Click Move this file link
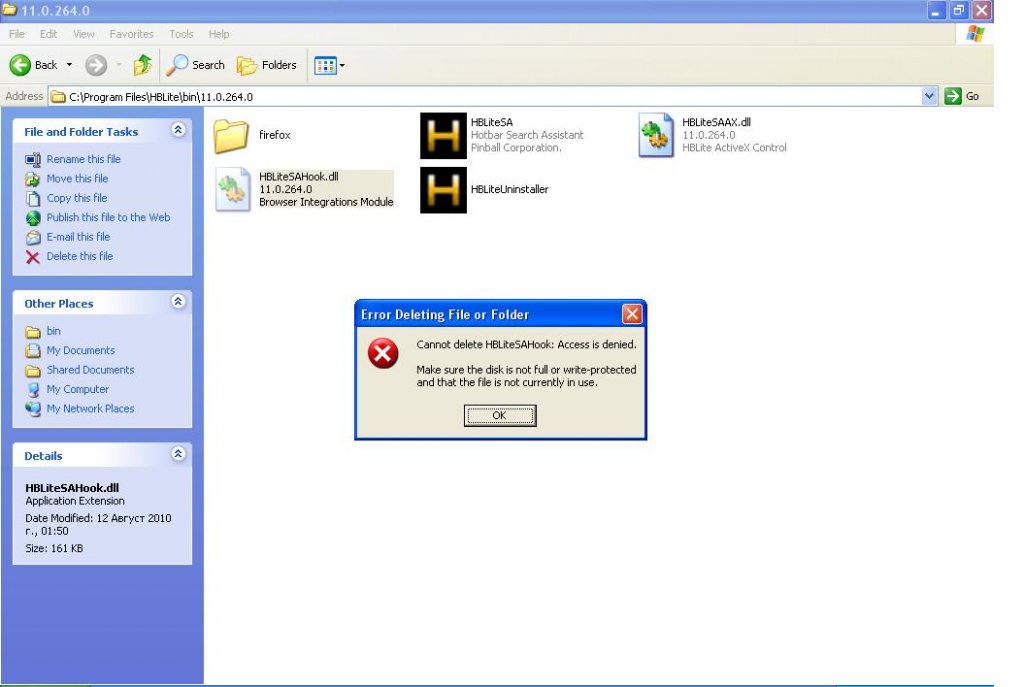 [x=77, y=178]
